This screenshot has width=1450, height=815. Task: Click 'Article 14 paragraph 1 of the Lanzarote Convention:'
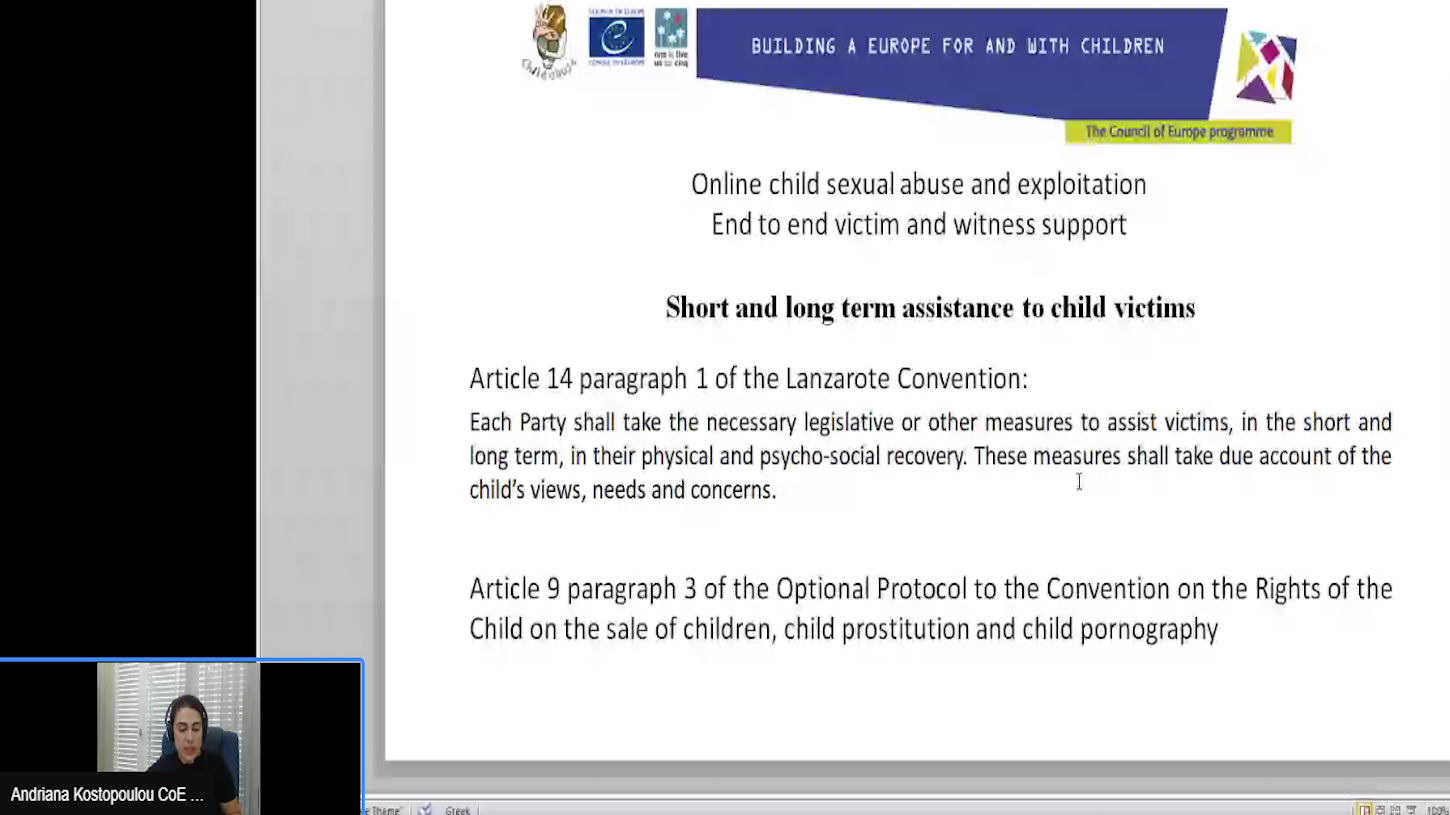coord(748,378)
